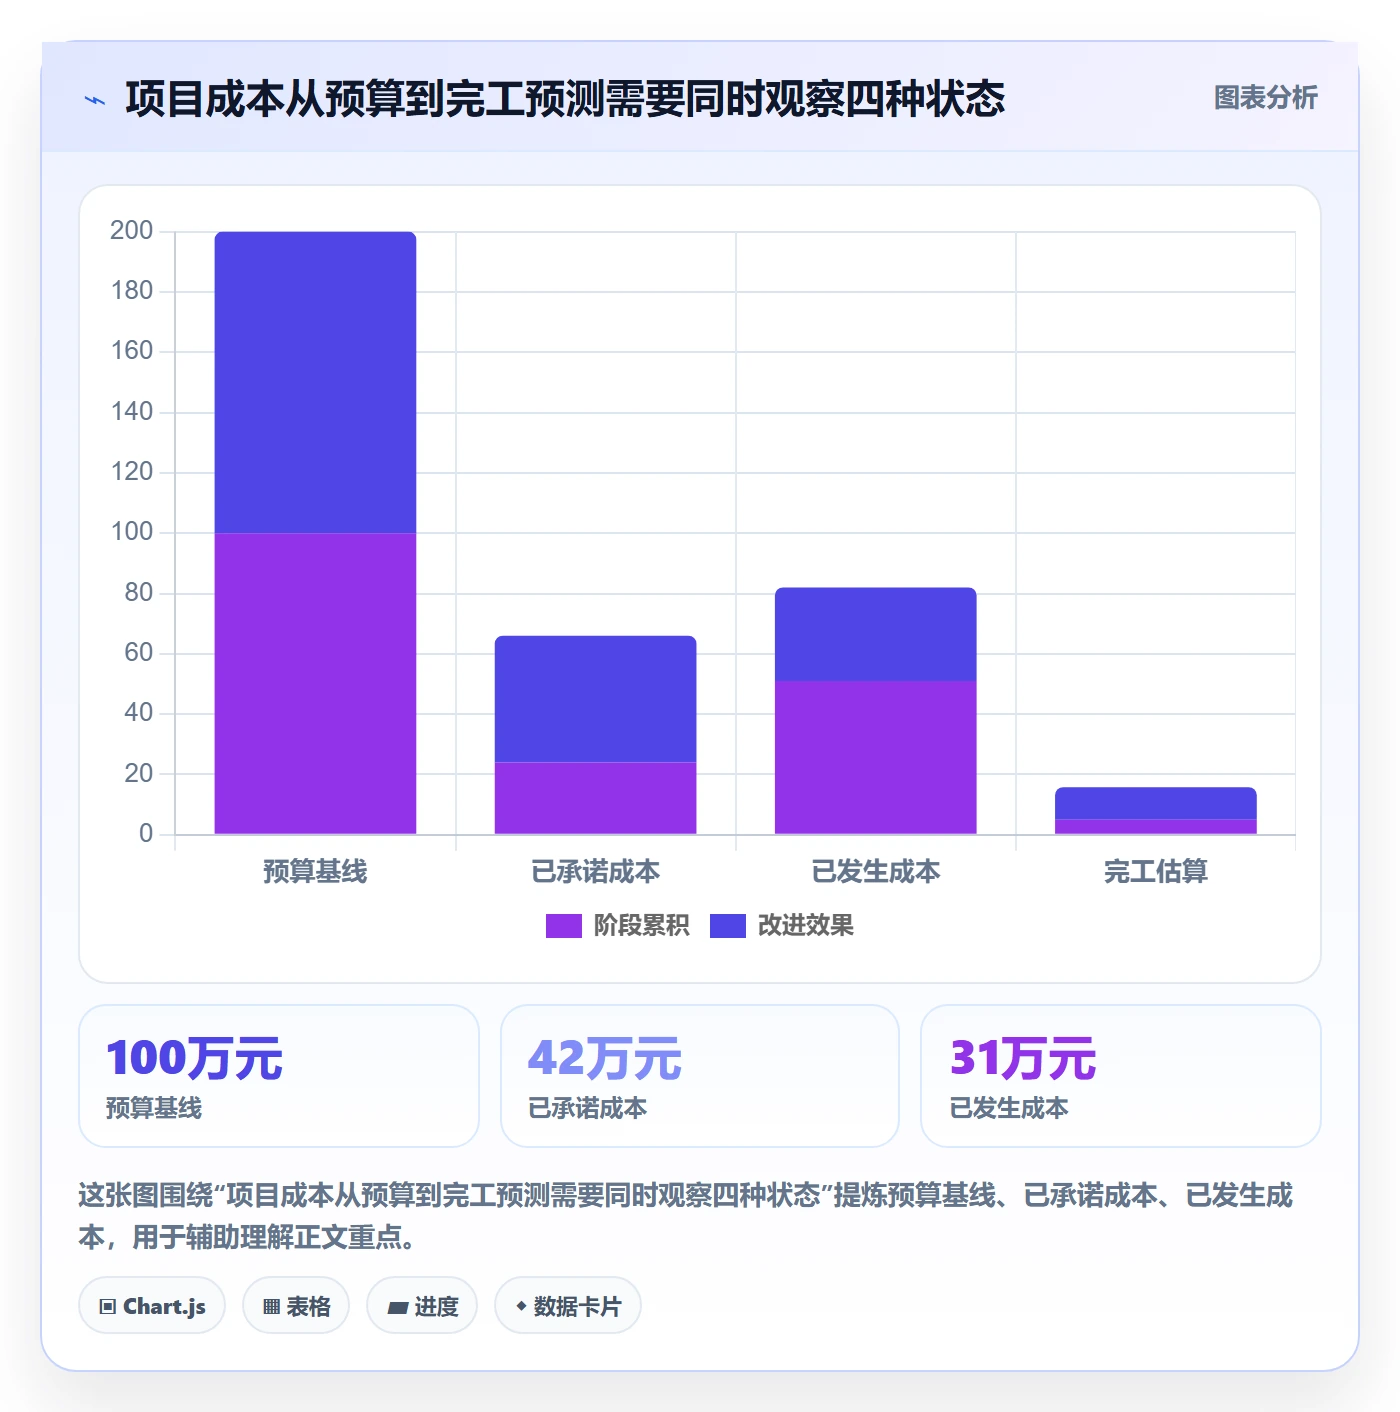Select the Chart.js tag chip
This screenshot has width=1400, height=1412.
(x=152, y=1305)
